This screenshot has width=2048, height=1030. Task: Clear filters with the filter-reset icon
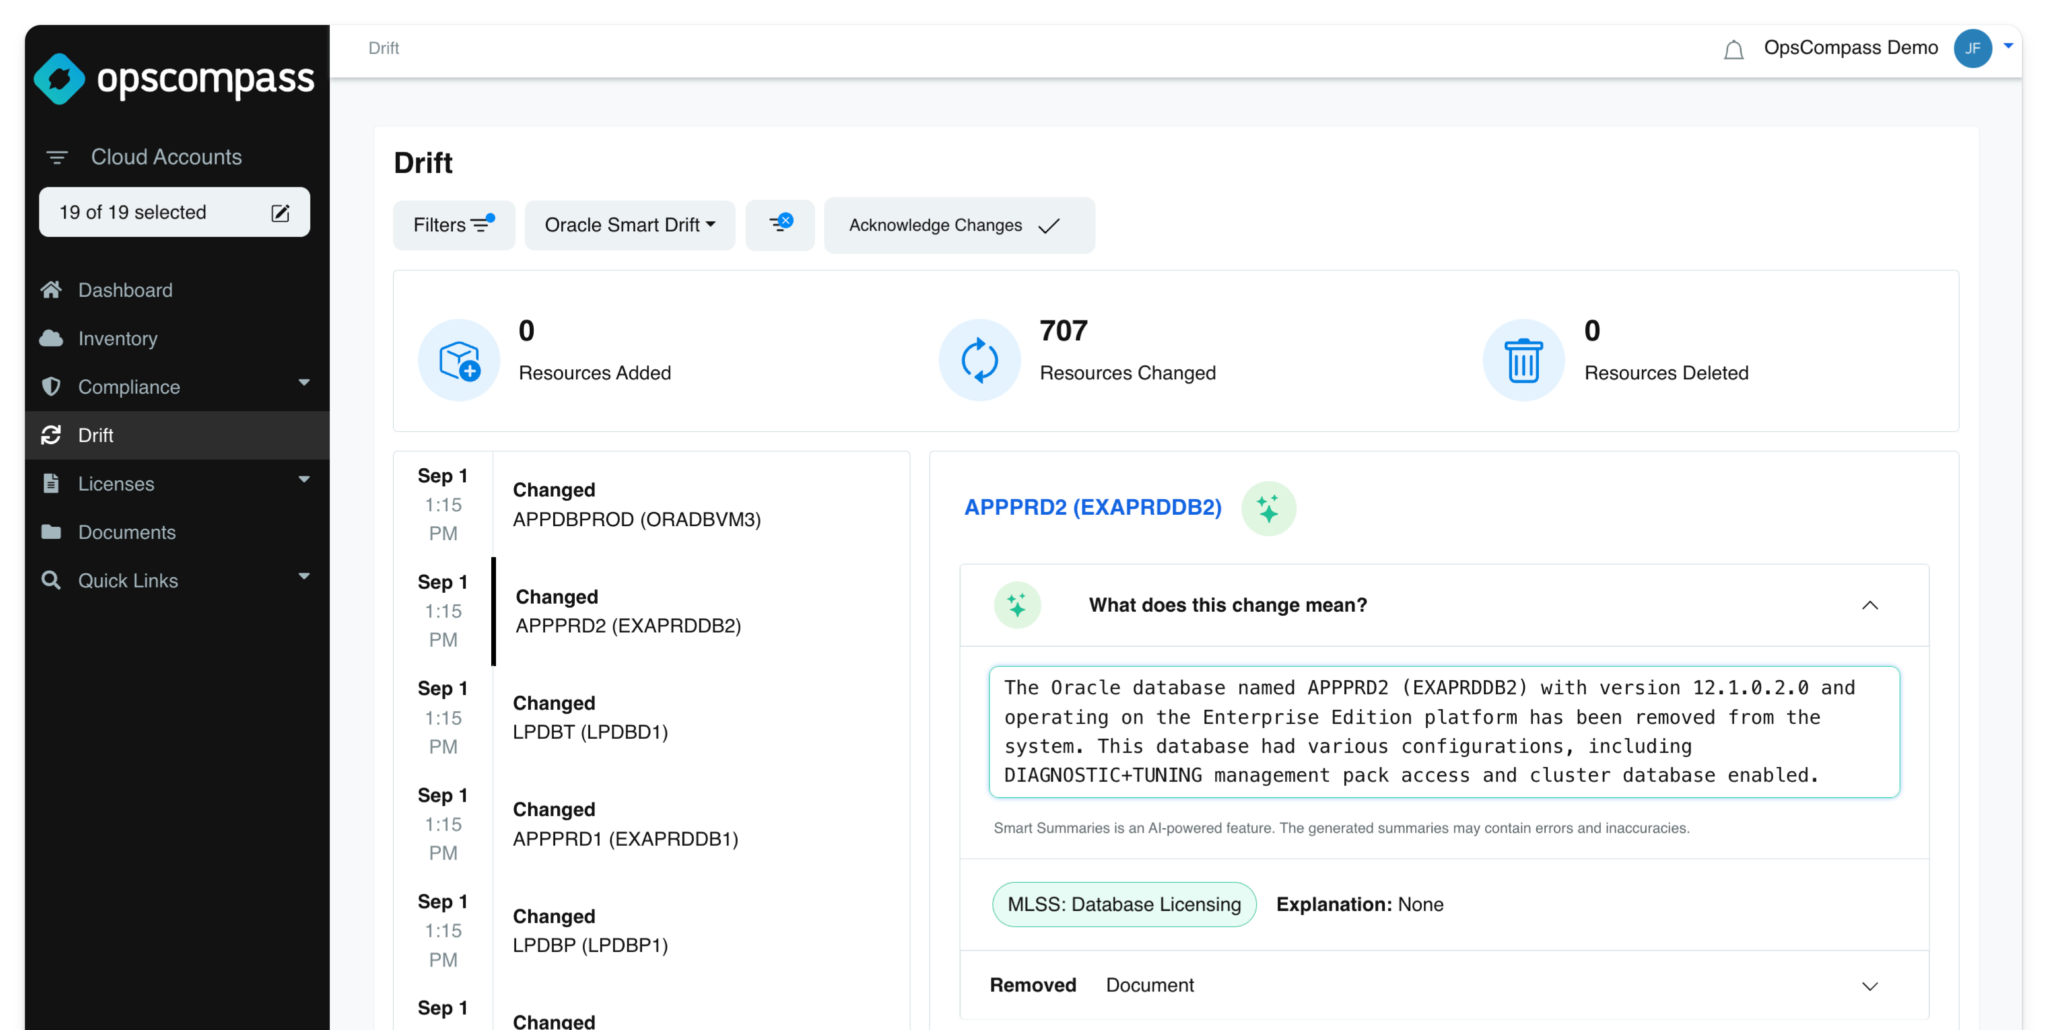point(780,224)
